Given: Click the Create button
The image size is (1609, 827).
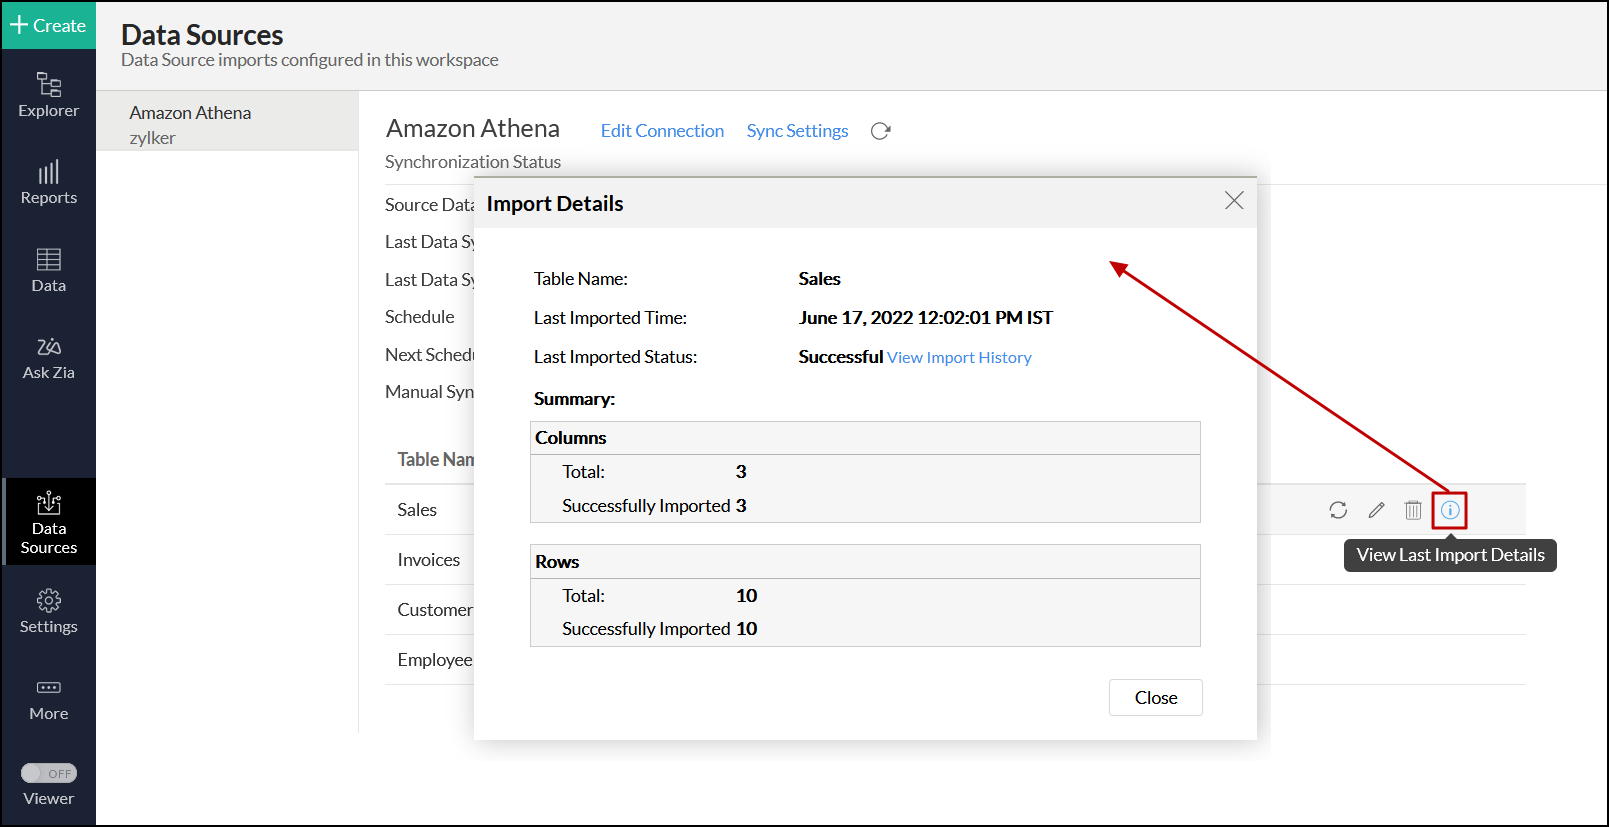Looking at the screenshot, I should tap(48, 25).
